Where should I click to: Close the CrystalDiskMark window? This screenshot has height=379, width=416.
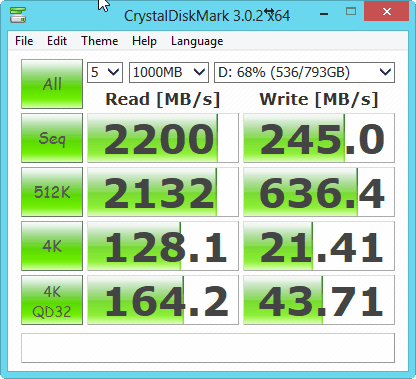click(386, 12)
